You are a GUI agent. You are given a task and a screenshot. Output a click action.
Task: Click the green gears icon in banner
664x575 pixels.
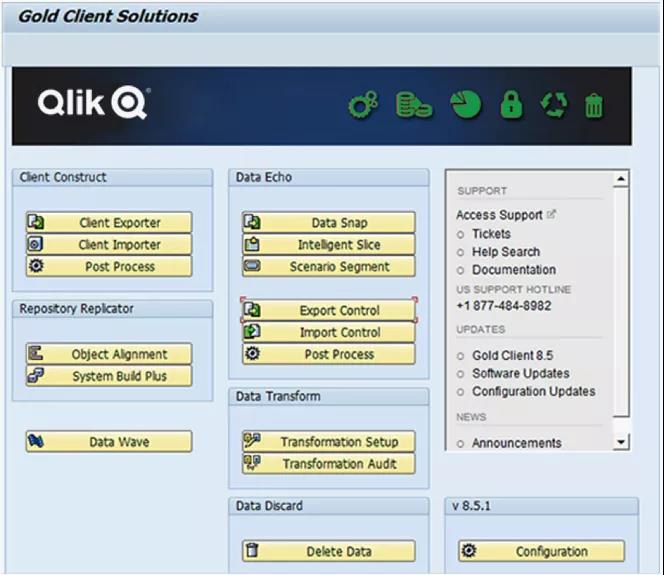(x=363, y=105)
